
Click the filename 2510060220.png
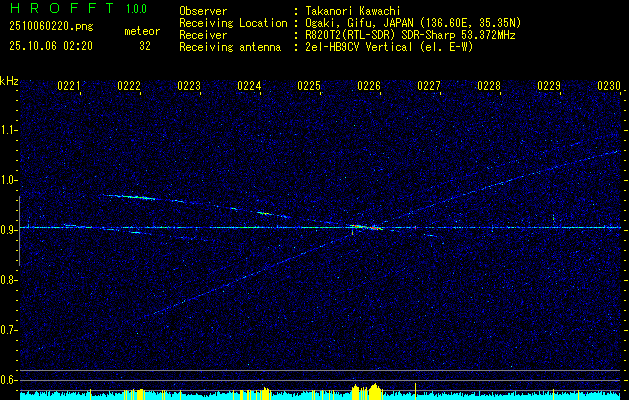51,27
